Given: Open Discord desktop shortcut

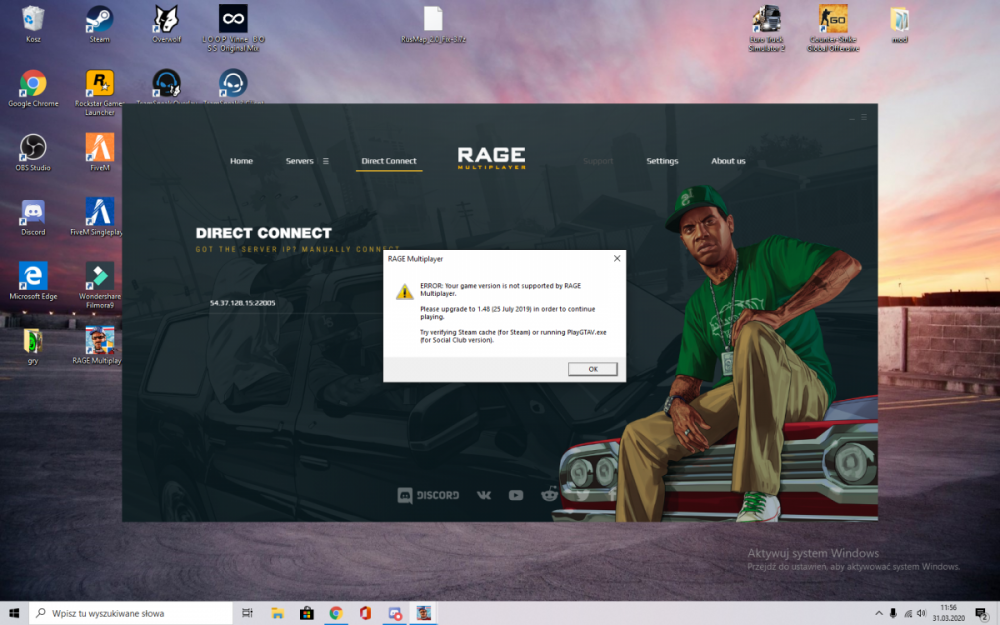Looking at the screenshot, I should pyautogui.click(x=33, y=217).
